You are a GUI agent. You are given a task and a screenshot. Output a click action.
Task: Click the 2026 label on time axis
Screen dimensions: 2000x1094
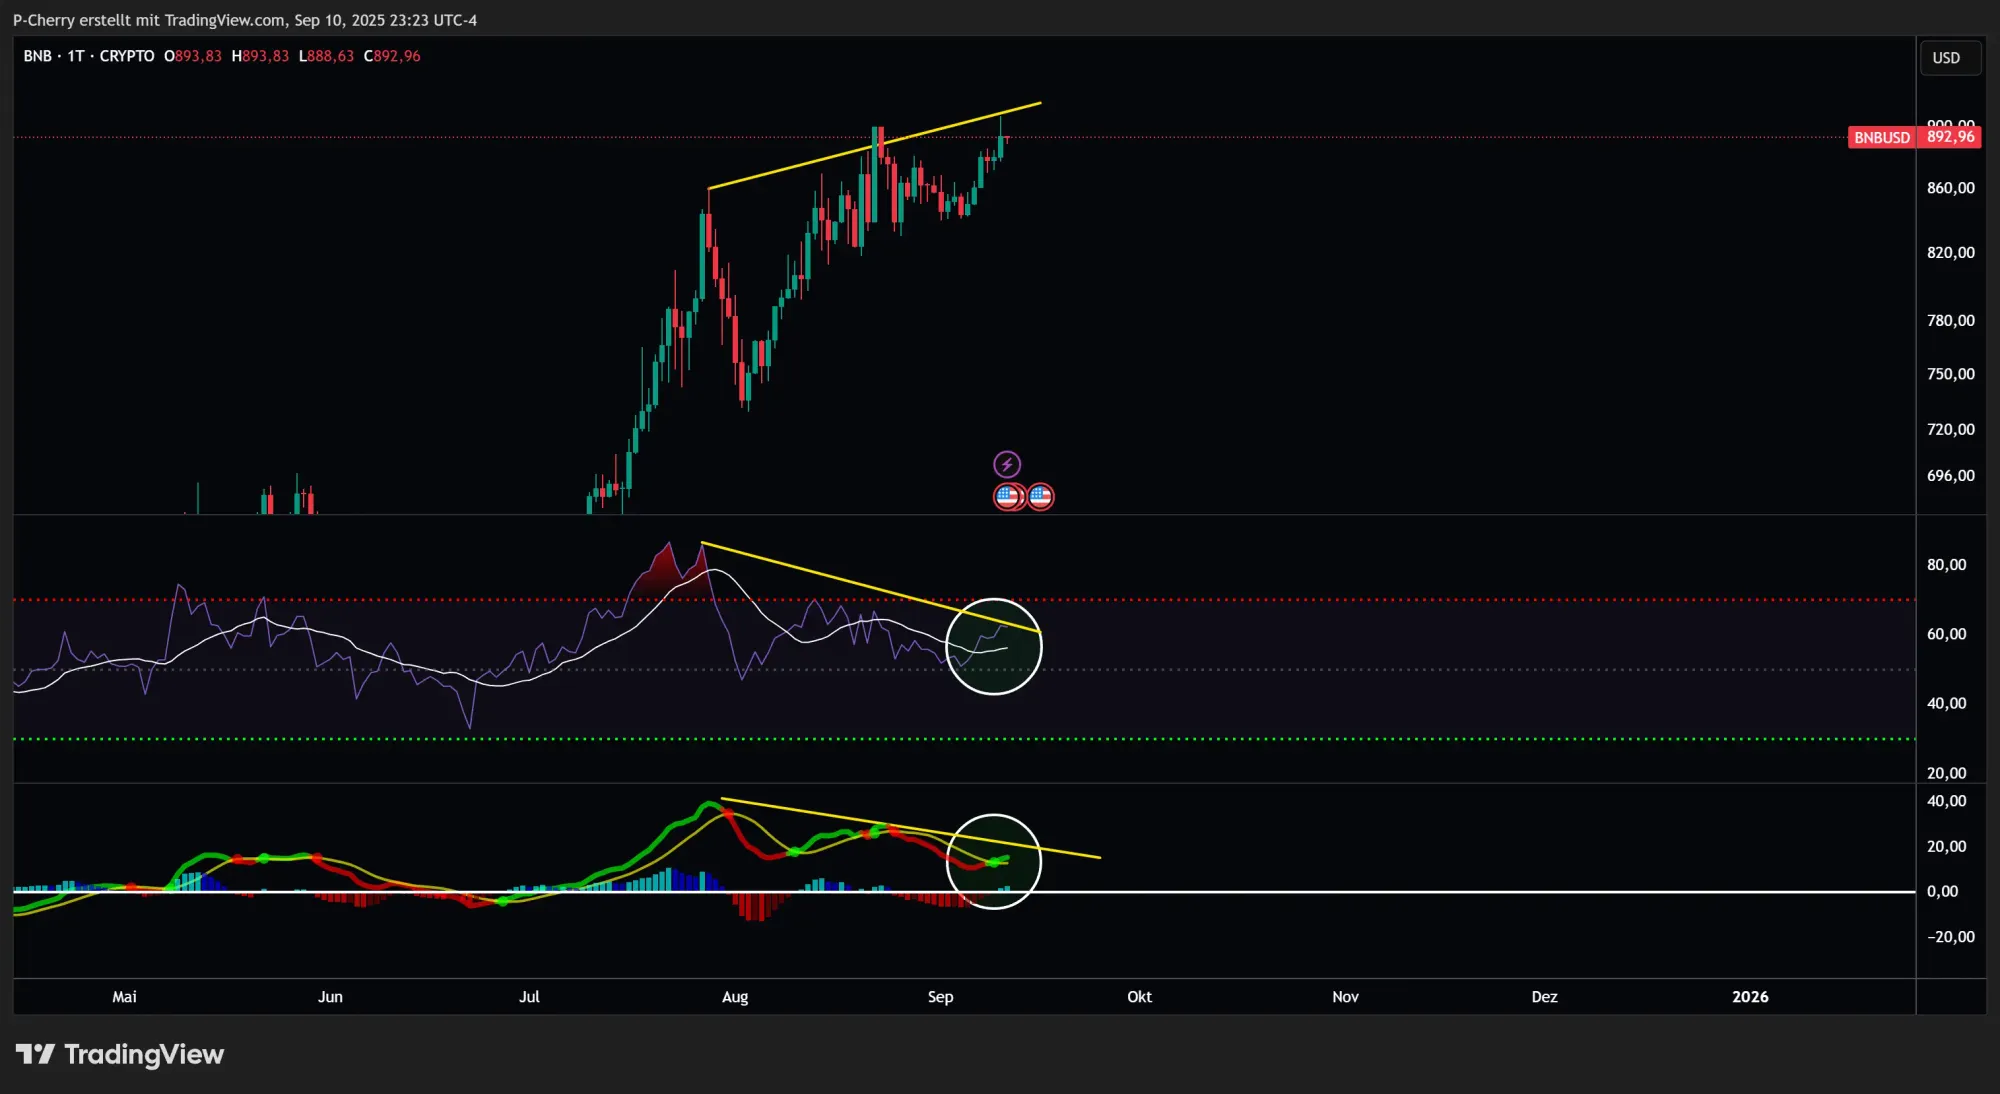1750,997
